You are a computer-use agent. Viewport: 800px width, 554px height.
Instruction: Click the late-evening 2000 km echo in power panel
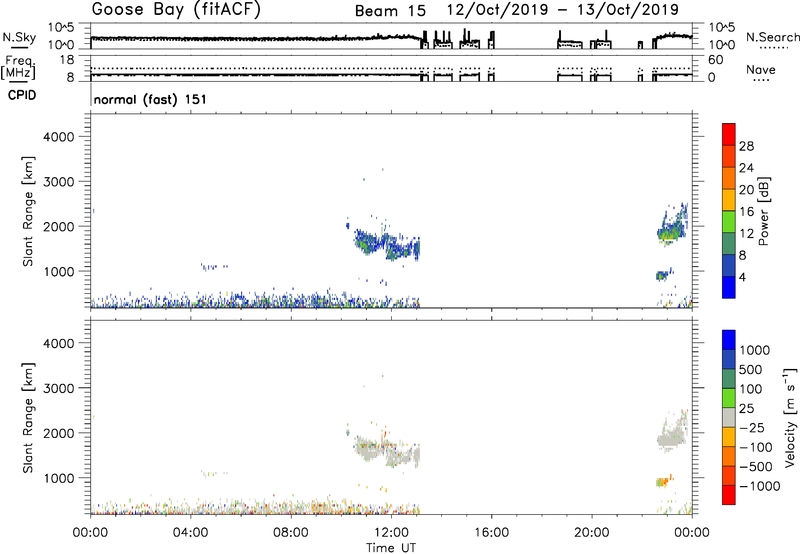[x=672, y=224]
